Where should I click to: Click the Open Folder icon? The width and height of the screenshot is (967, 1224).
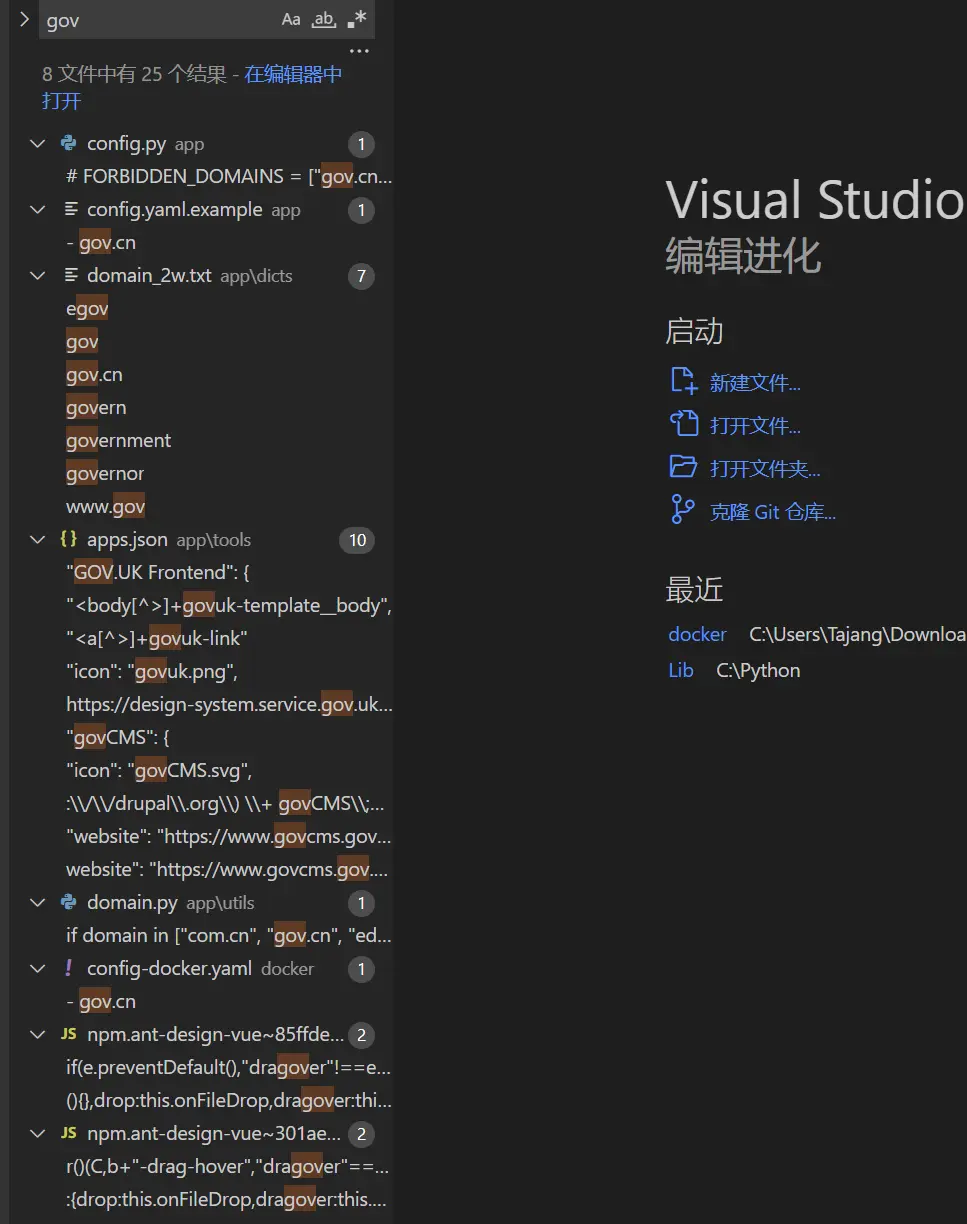click(683, 467)
